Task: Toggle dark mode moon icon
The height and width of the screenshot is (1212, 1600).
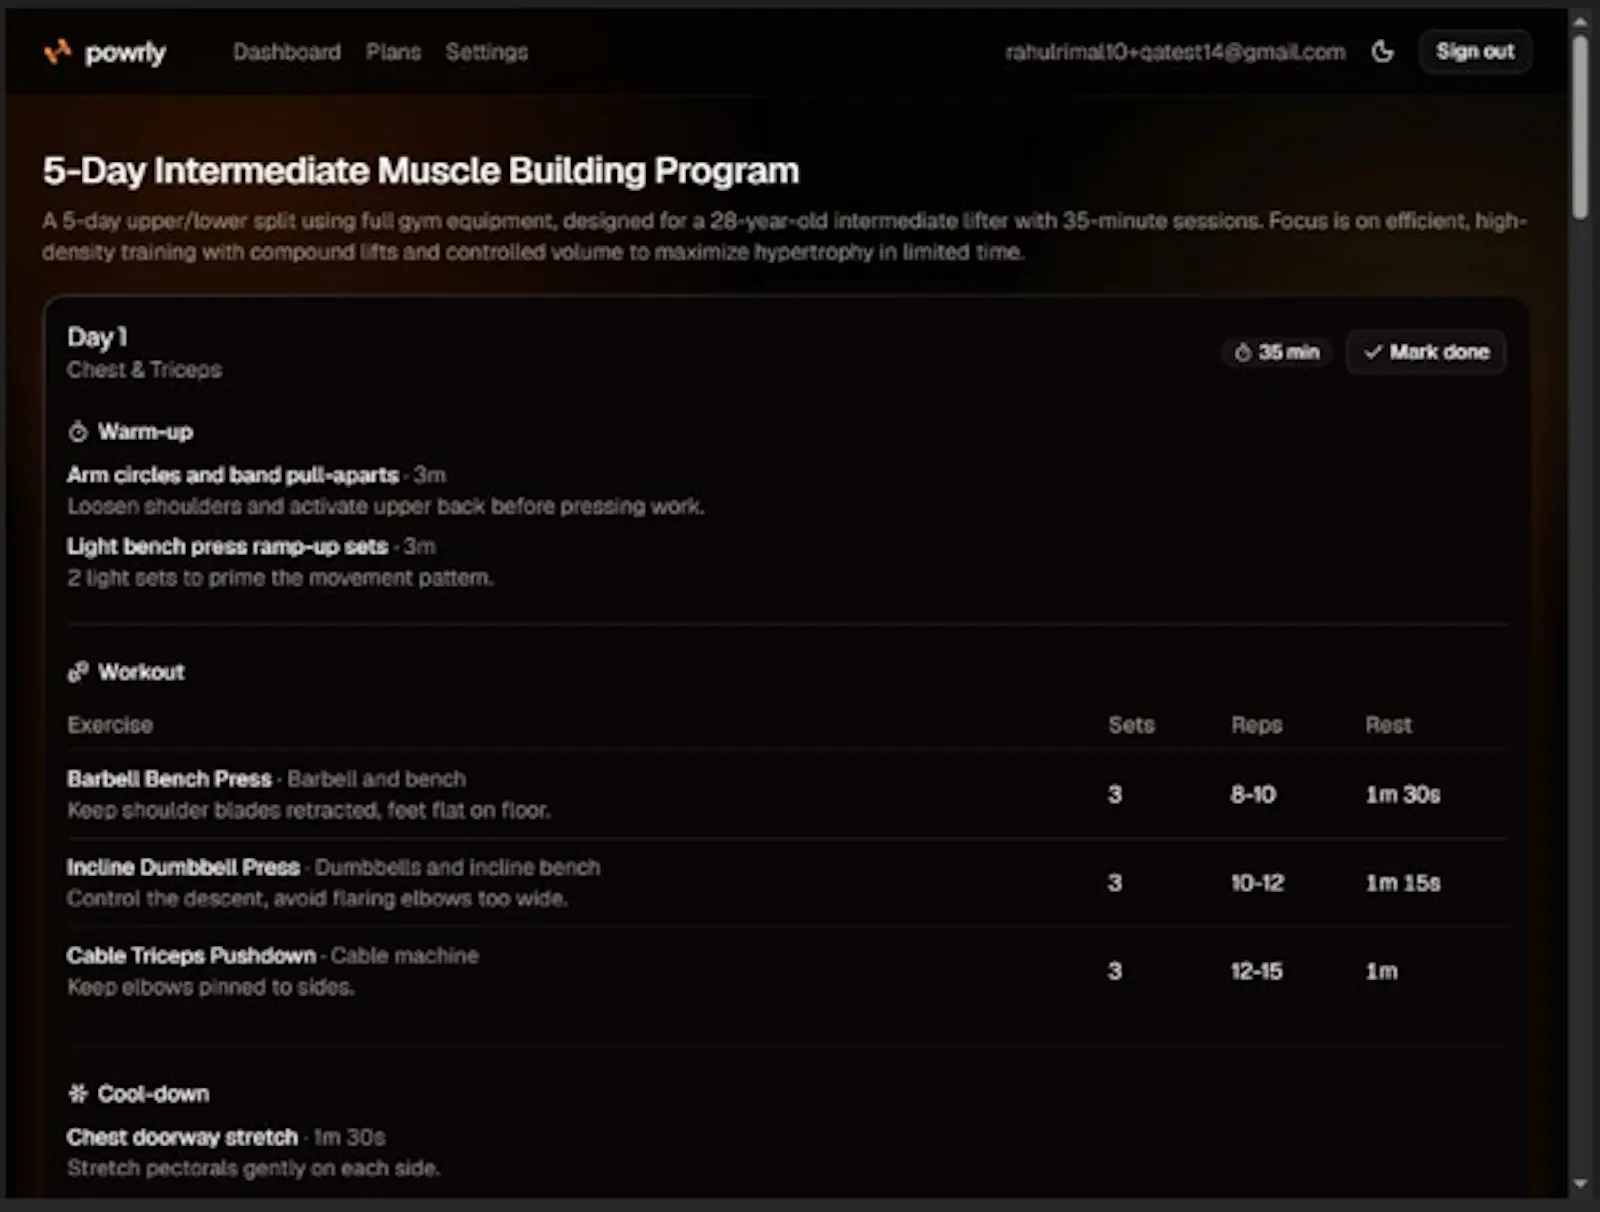Action: tap(1382, 51)
